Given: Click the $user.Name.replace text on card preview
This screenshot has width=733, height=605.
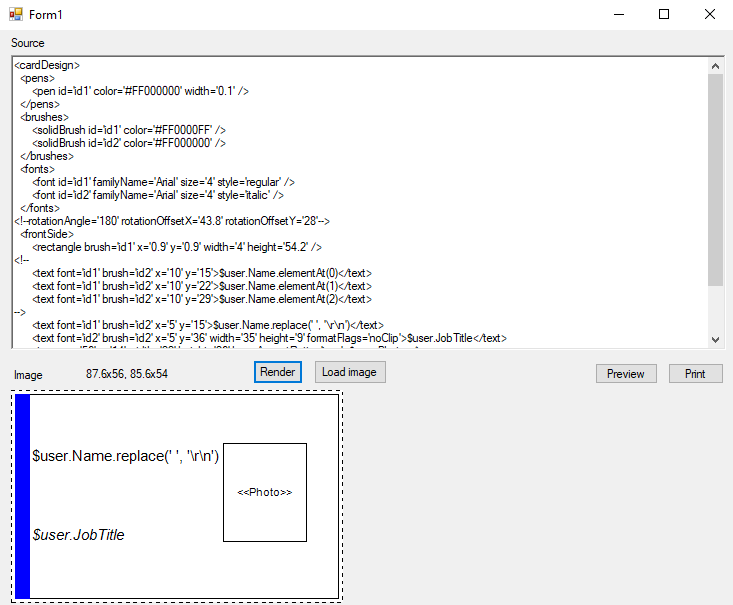Looking at the screenshot, I should coord(125,456).
